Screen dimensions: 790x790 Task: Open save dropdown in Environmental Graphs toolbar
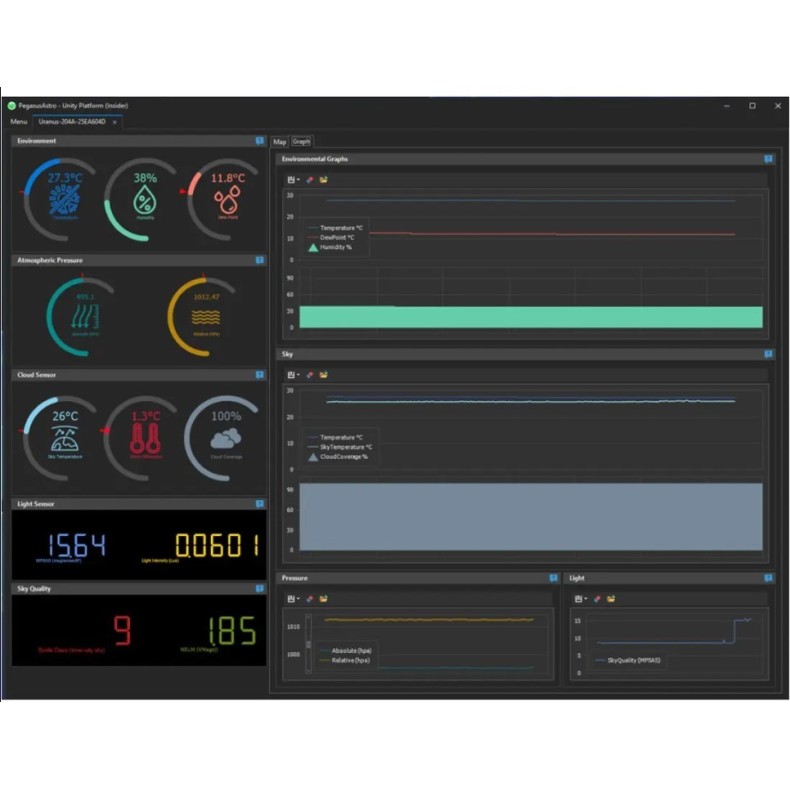pos(293,180)
